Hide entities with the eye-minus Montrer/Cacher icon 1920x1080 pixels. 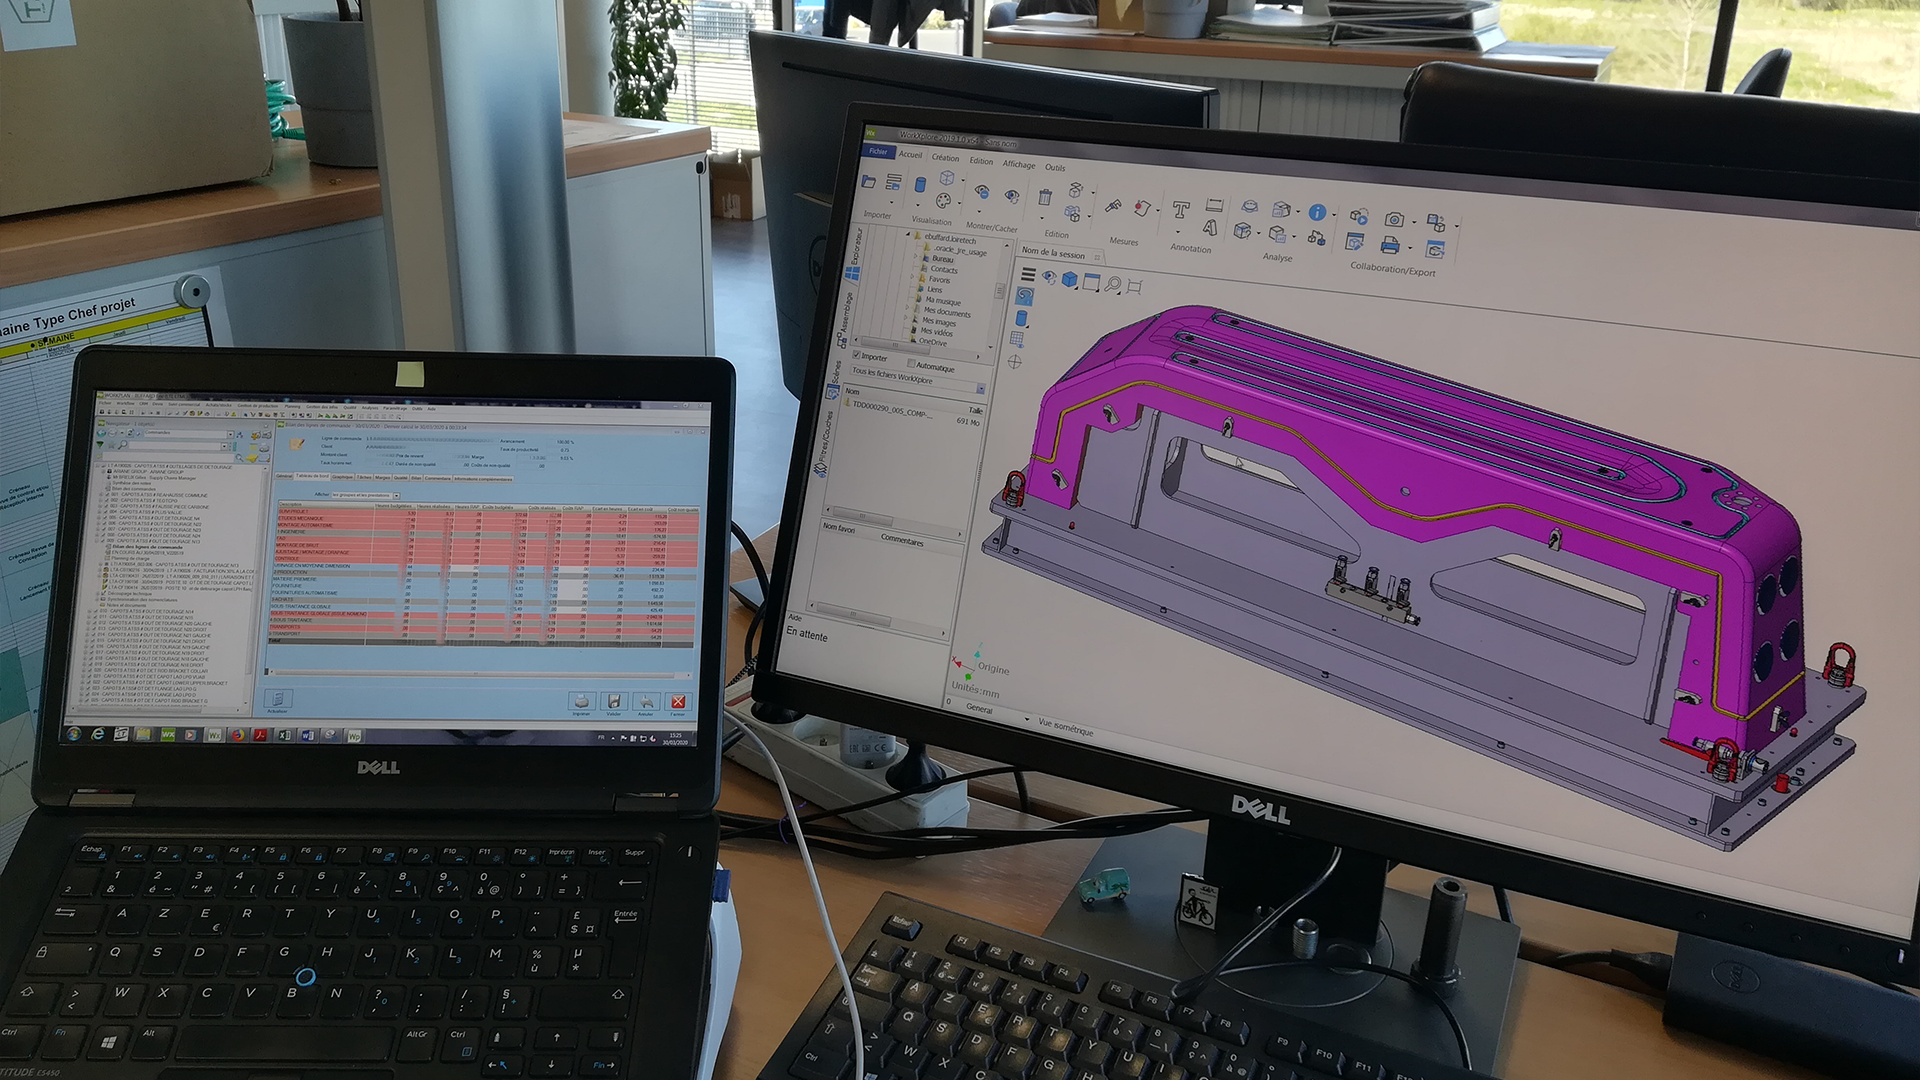coord(982,191)
